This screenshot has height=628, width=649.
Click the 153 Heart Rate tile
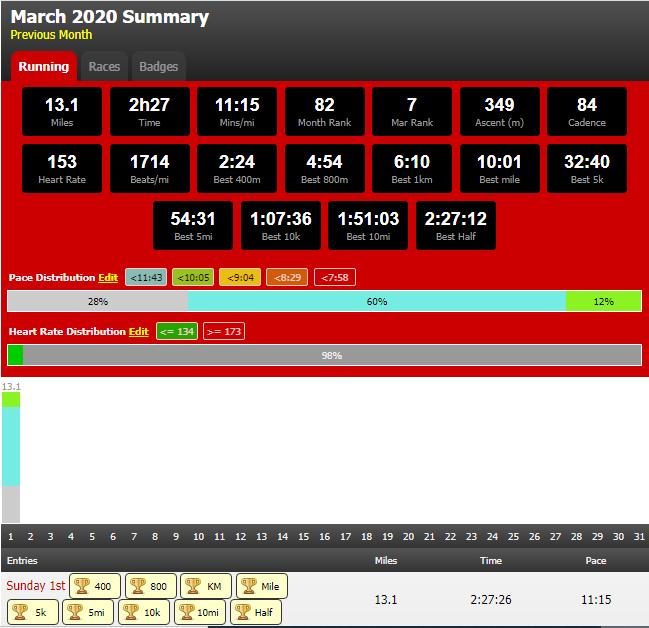tap(62, 168)
